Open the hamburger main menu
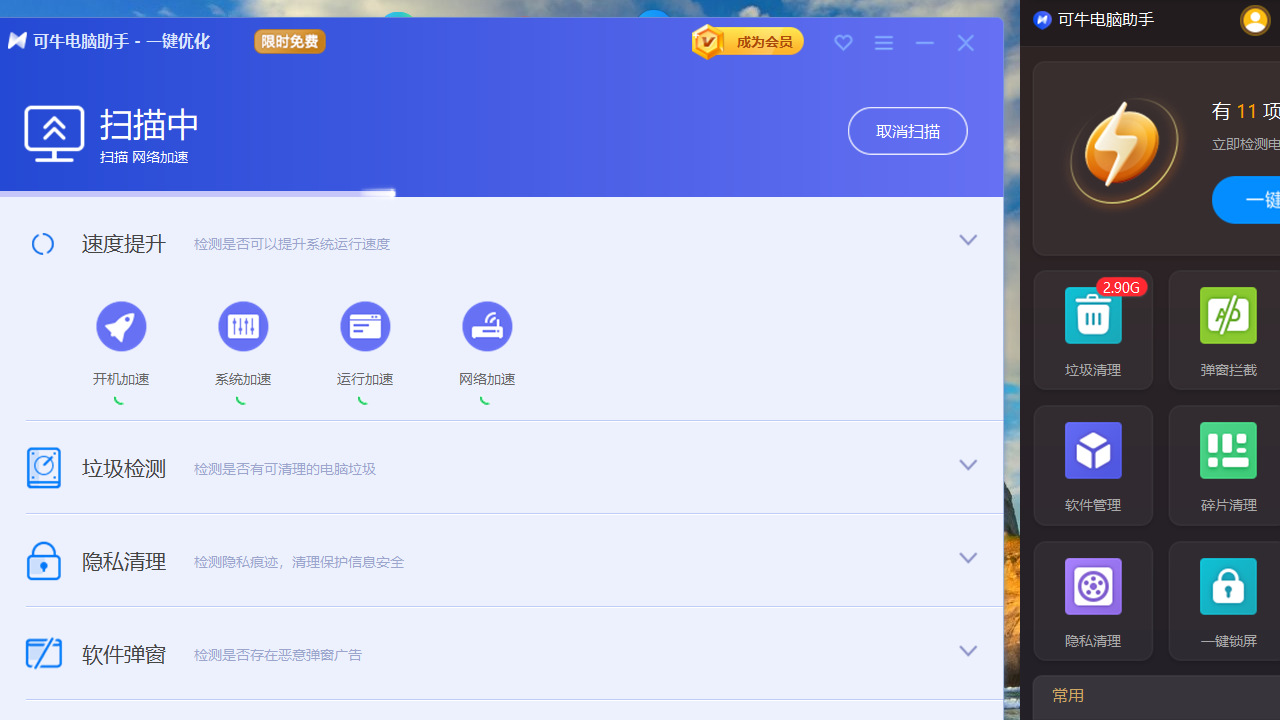 (883, 42)
